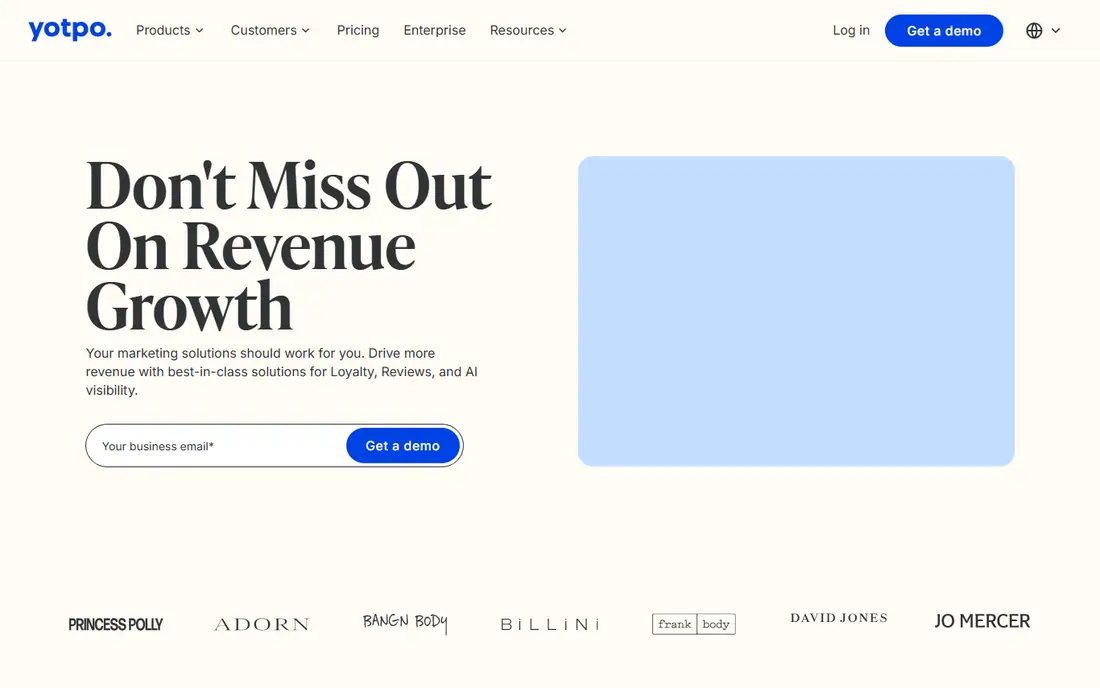Click the BILLINI brand logo
Screen dimensions: 1100x688
coord(550,624)
